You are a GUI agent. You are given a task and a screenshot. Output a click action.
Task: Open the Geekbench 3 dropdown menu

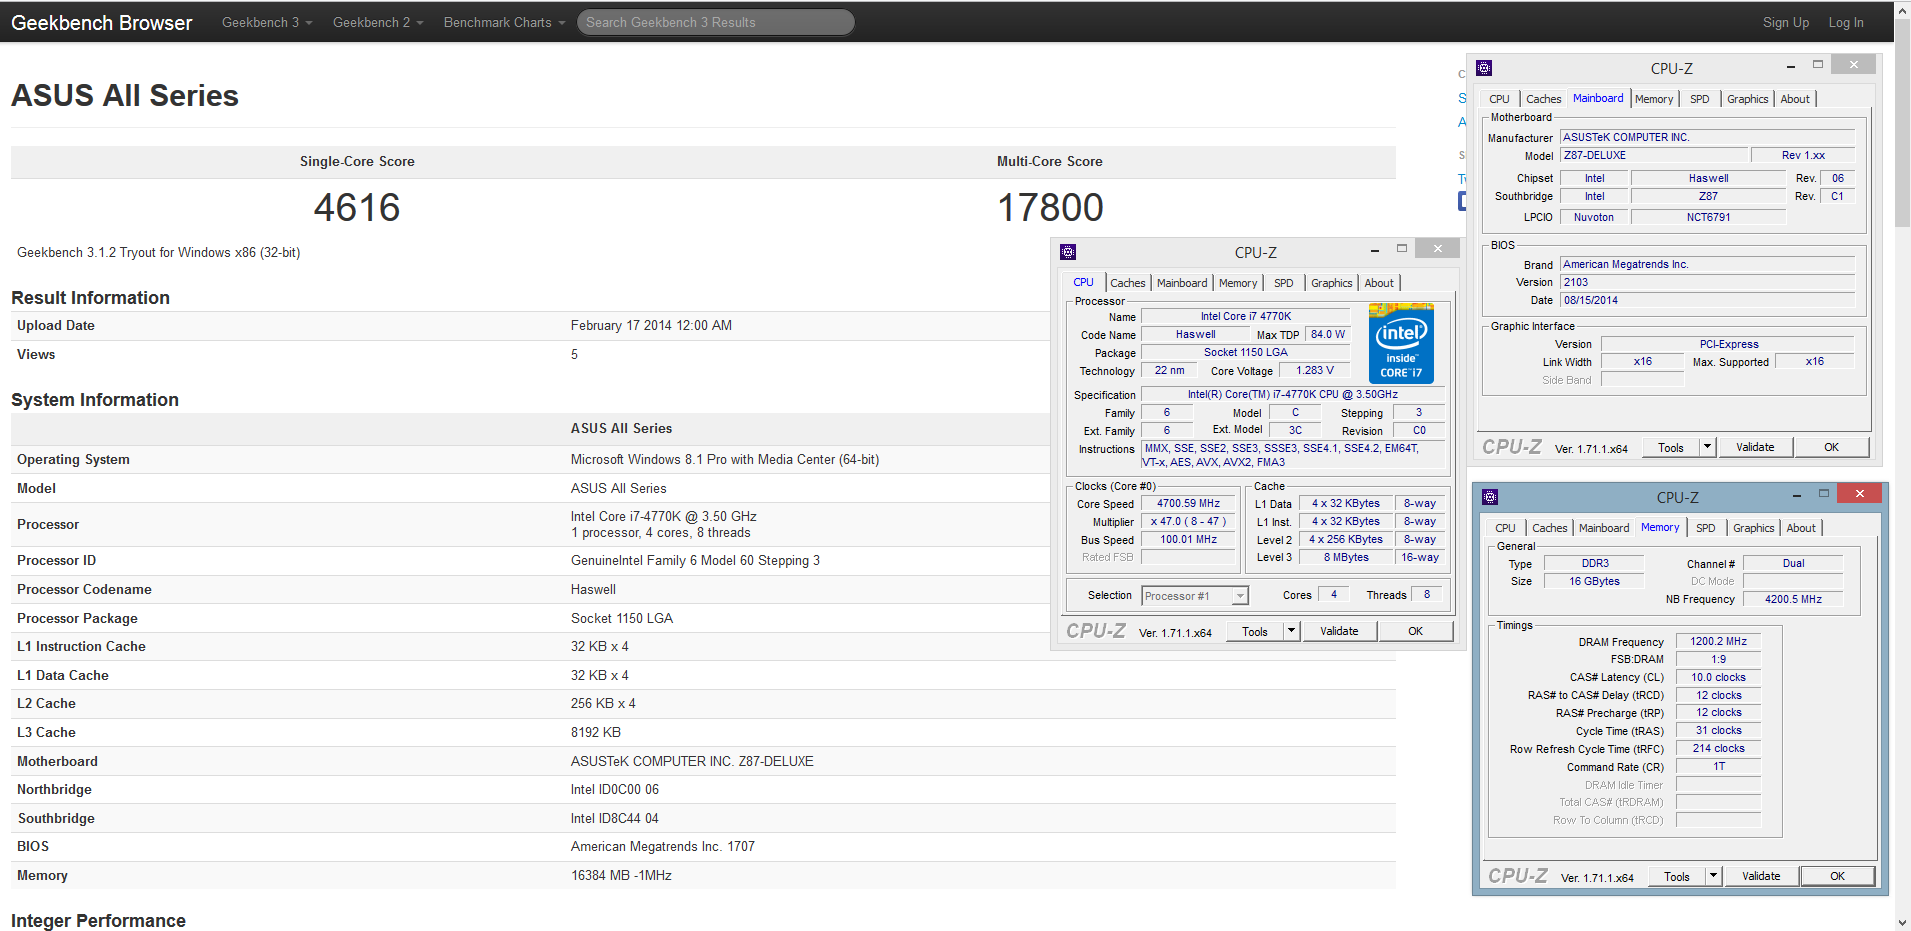[267, 22]
